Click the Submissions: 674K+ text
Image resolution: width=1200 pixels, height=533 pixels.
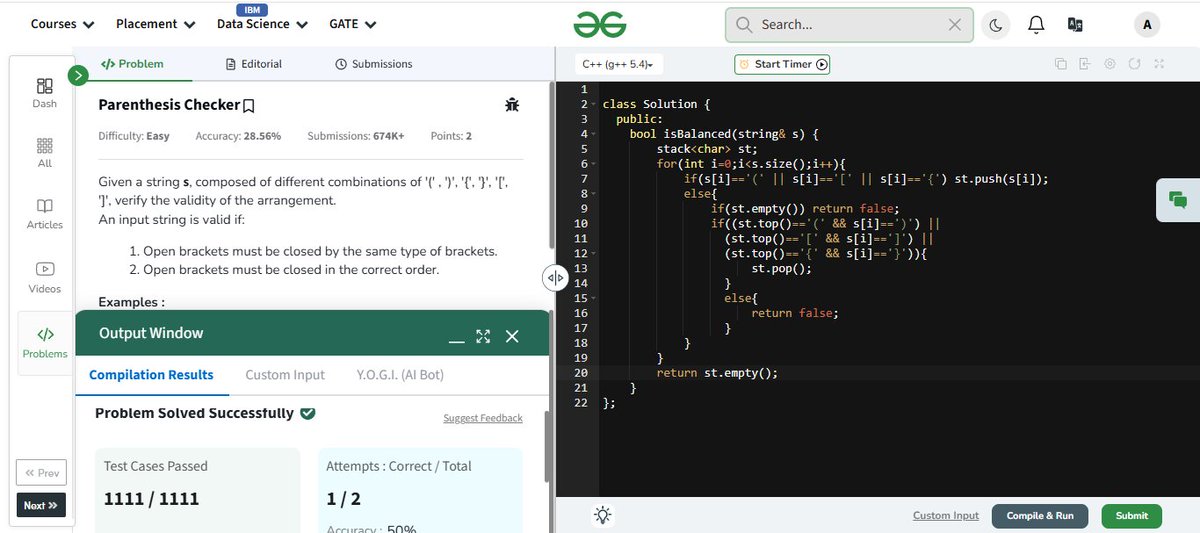click(356, 136)
